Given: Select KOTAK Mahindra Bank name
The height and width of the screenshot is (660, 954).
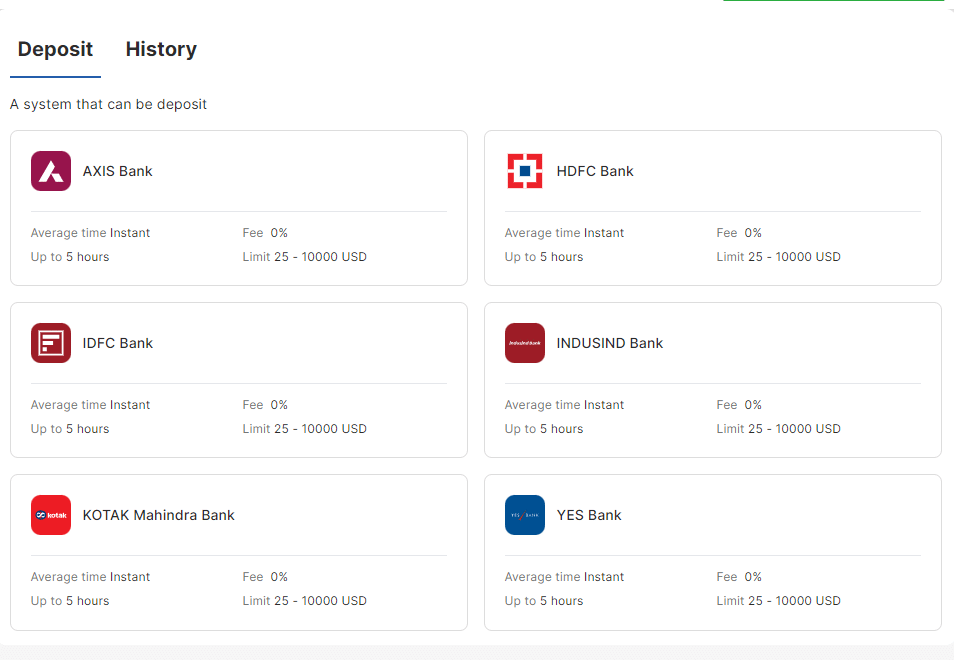Looking at the screenshot, I should click(159, 516).
